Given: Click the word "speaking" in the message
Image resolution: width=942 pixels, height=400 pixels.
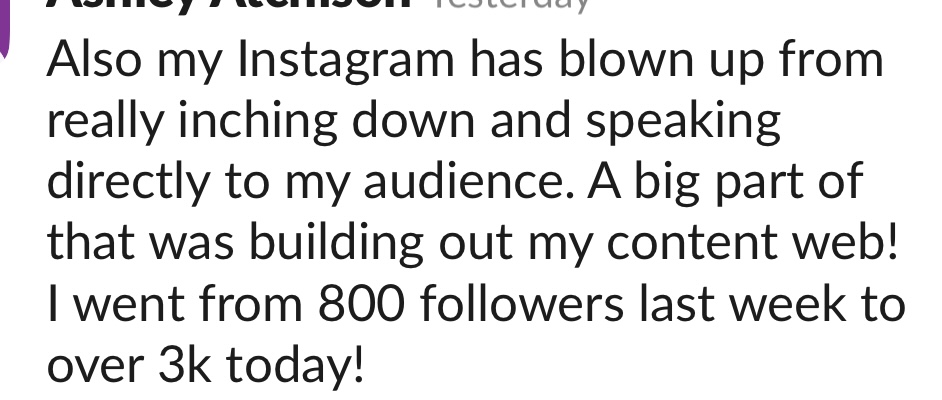Looking at the screenshot, I should [682, 123].
